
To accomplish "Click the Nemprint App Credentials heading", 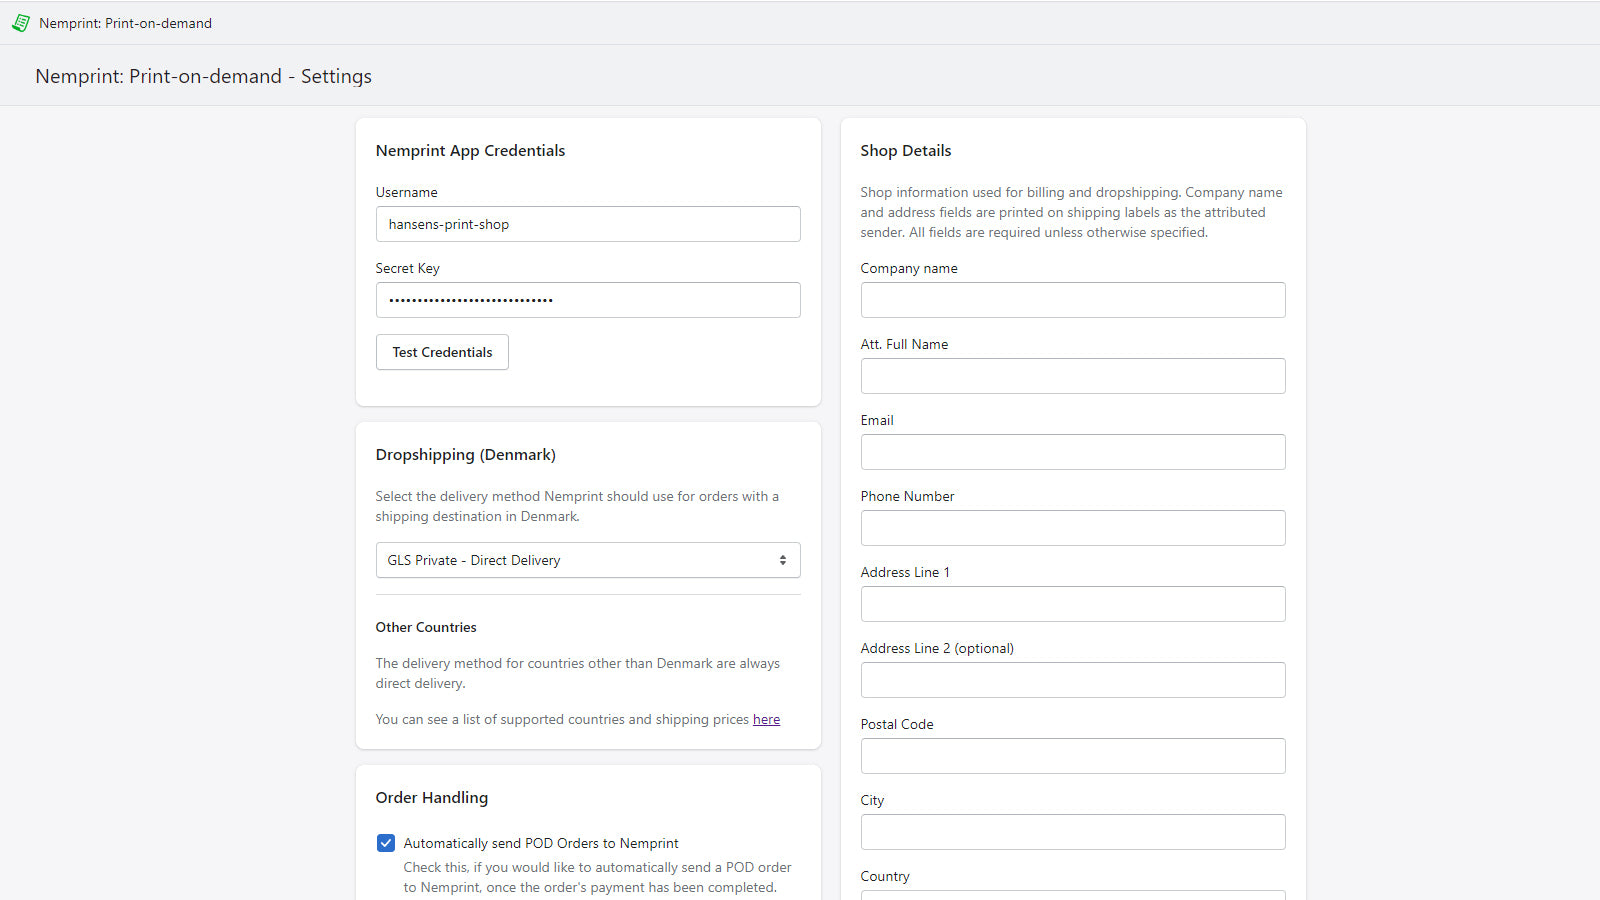I will point(470,150).
